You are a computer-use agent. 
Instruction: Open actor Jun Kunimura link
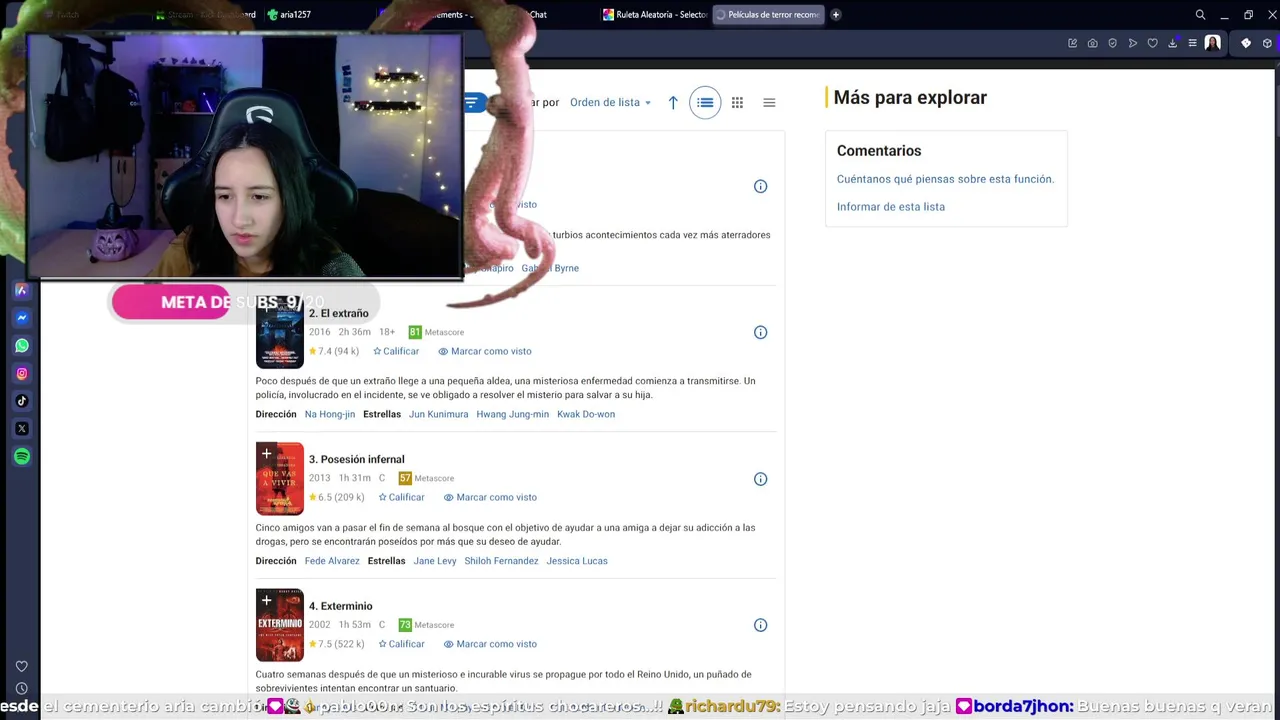pyautogui.click(x=438, y=414)
